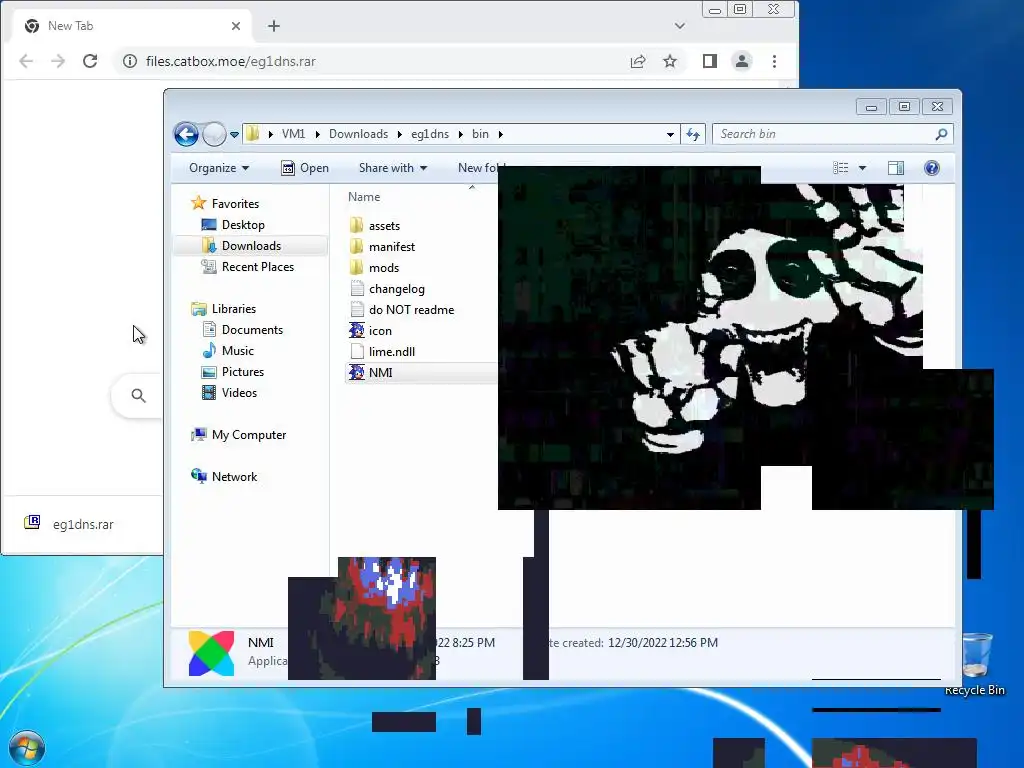The width and height of the screenshot is (1024, 768).
Task: Open Chrome three-dot menu
Action: pyautogui.click(x=775, y=61)
